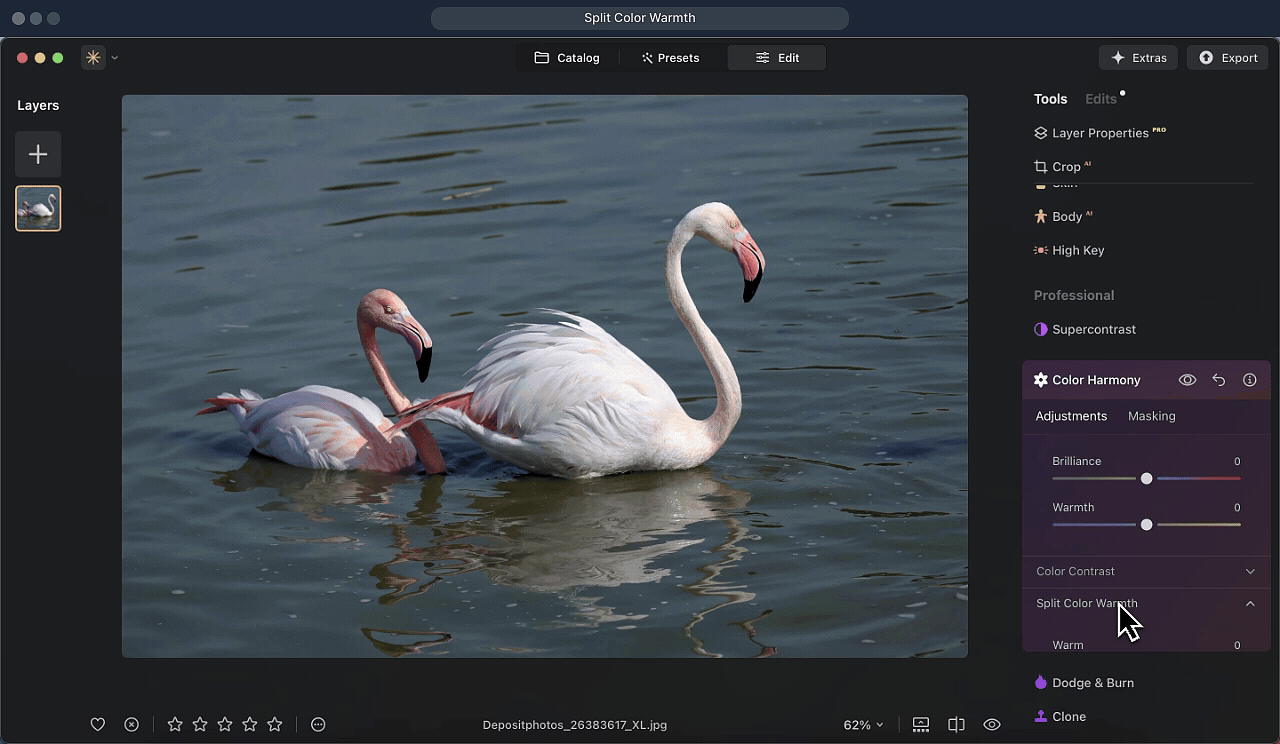Screen dimensions: 1280x744
Task: Reset Color Harmony with the undo arrow
Action: 1218,380
